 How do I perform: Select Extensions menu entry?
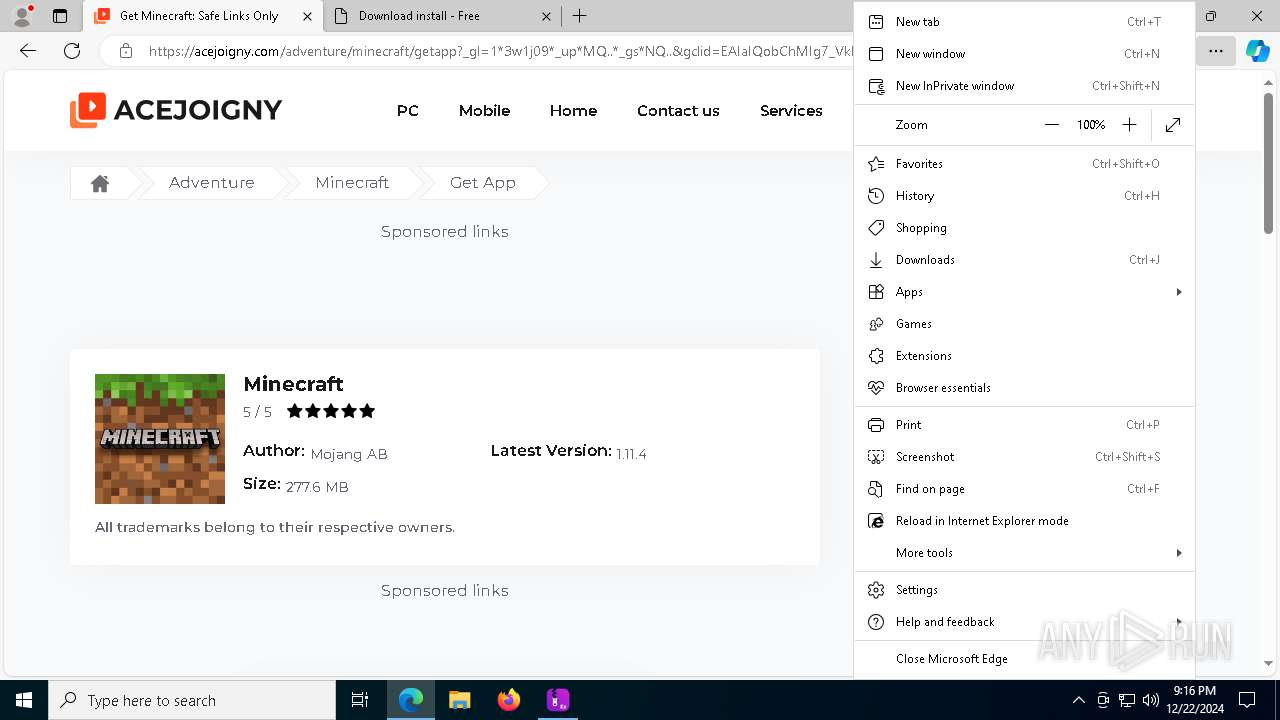1025,356
